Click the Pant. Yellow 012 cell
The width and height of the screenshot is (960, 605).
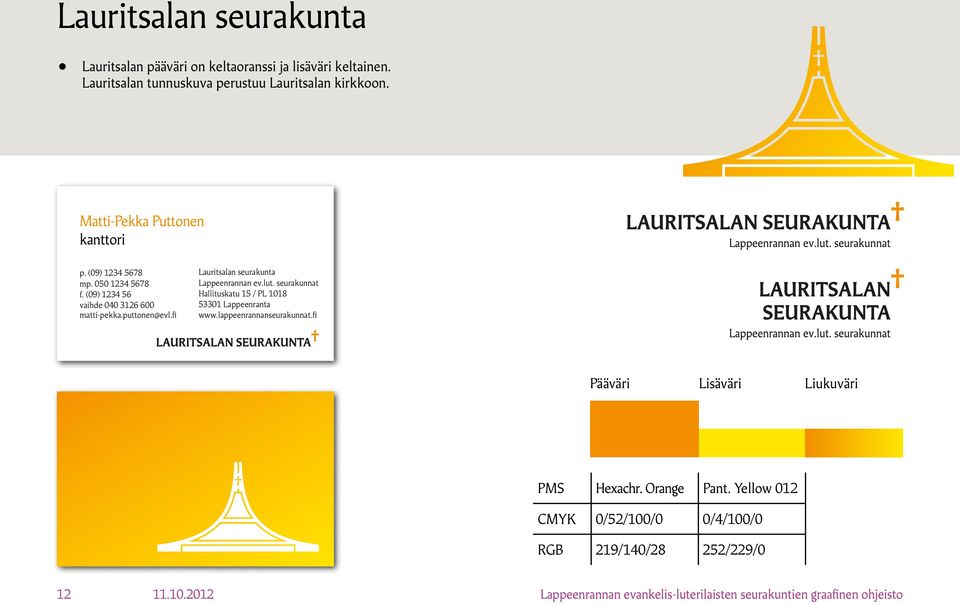click(750, 488)
